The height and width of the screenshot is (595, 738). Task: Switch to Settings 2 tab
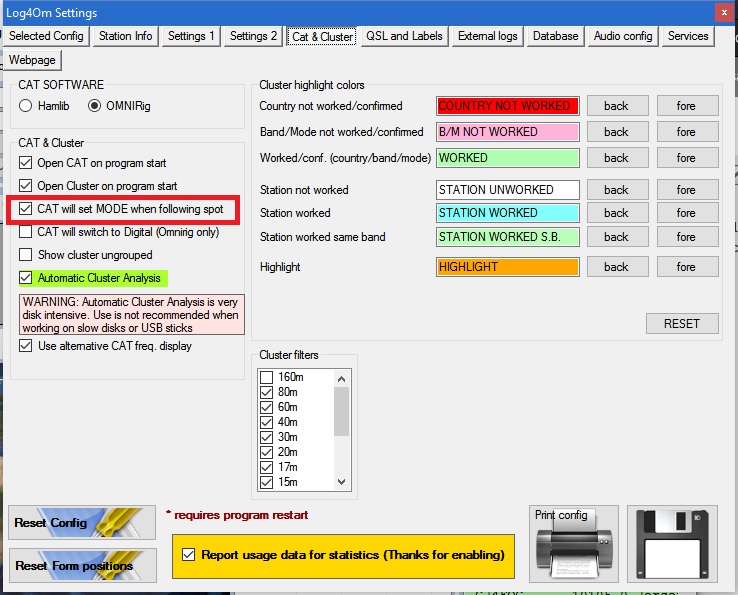tap(253, 36)
